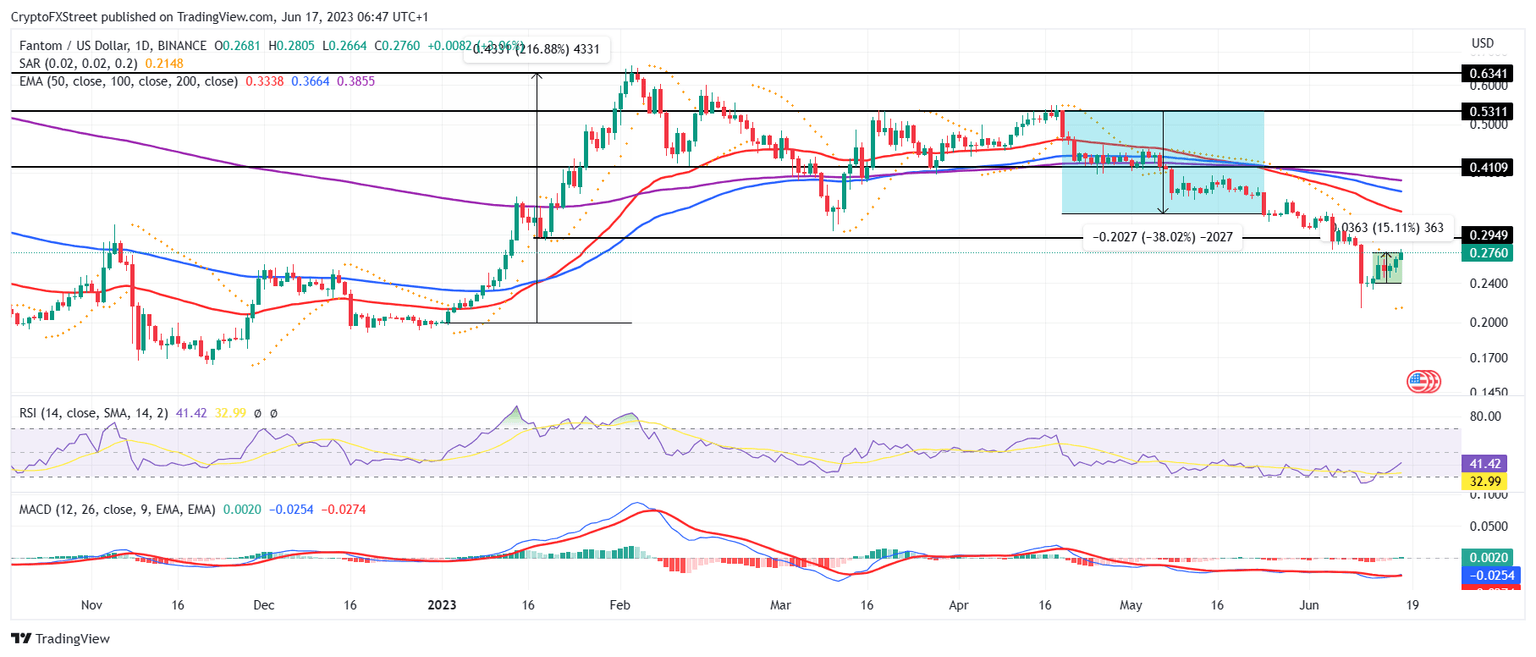1536x657 pixels.
Task: Click the TradingView logo at bottom left
Action: point(60,638)
